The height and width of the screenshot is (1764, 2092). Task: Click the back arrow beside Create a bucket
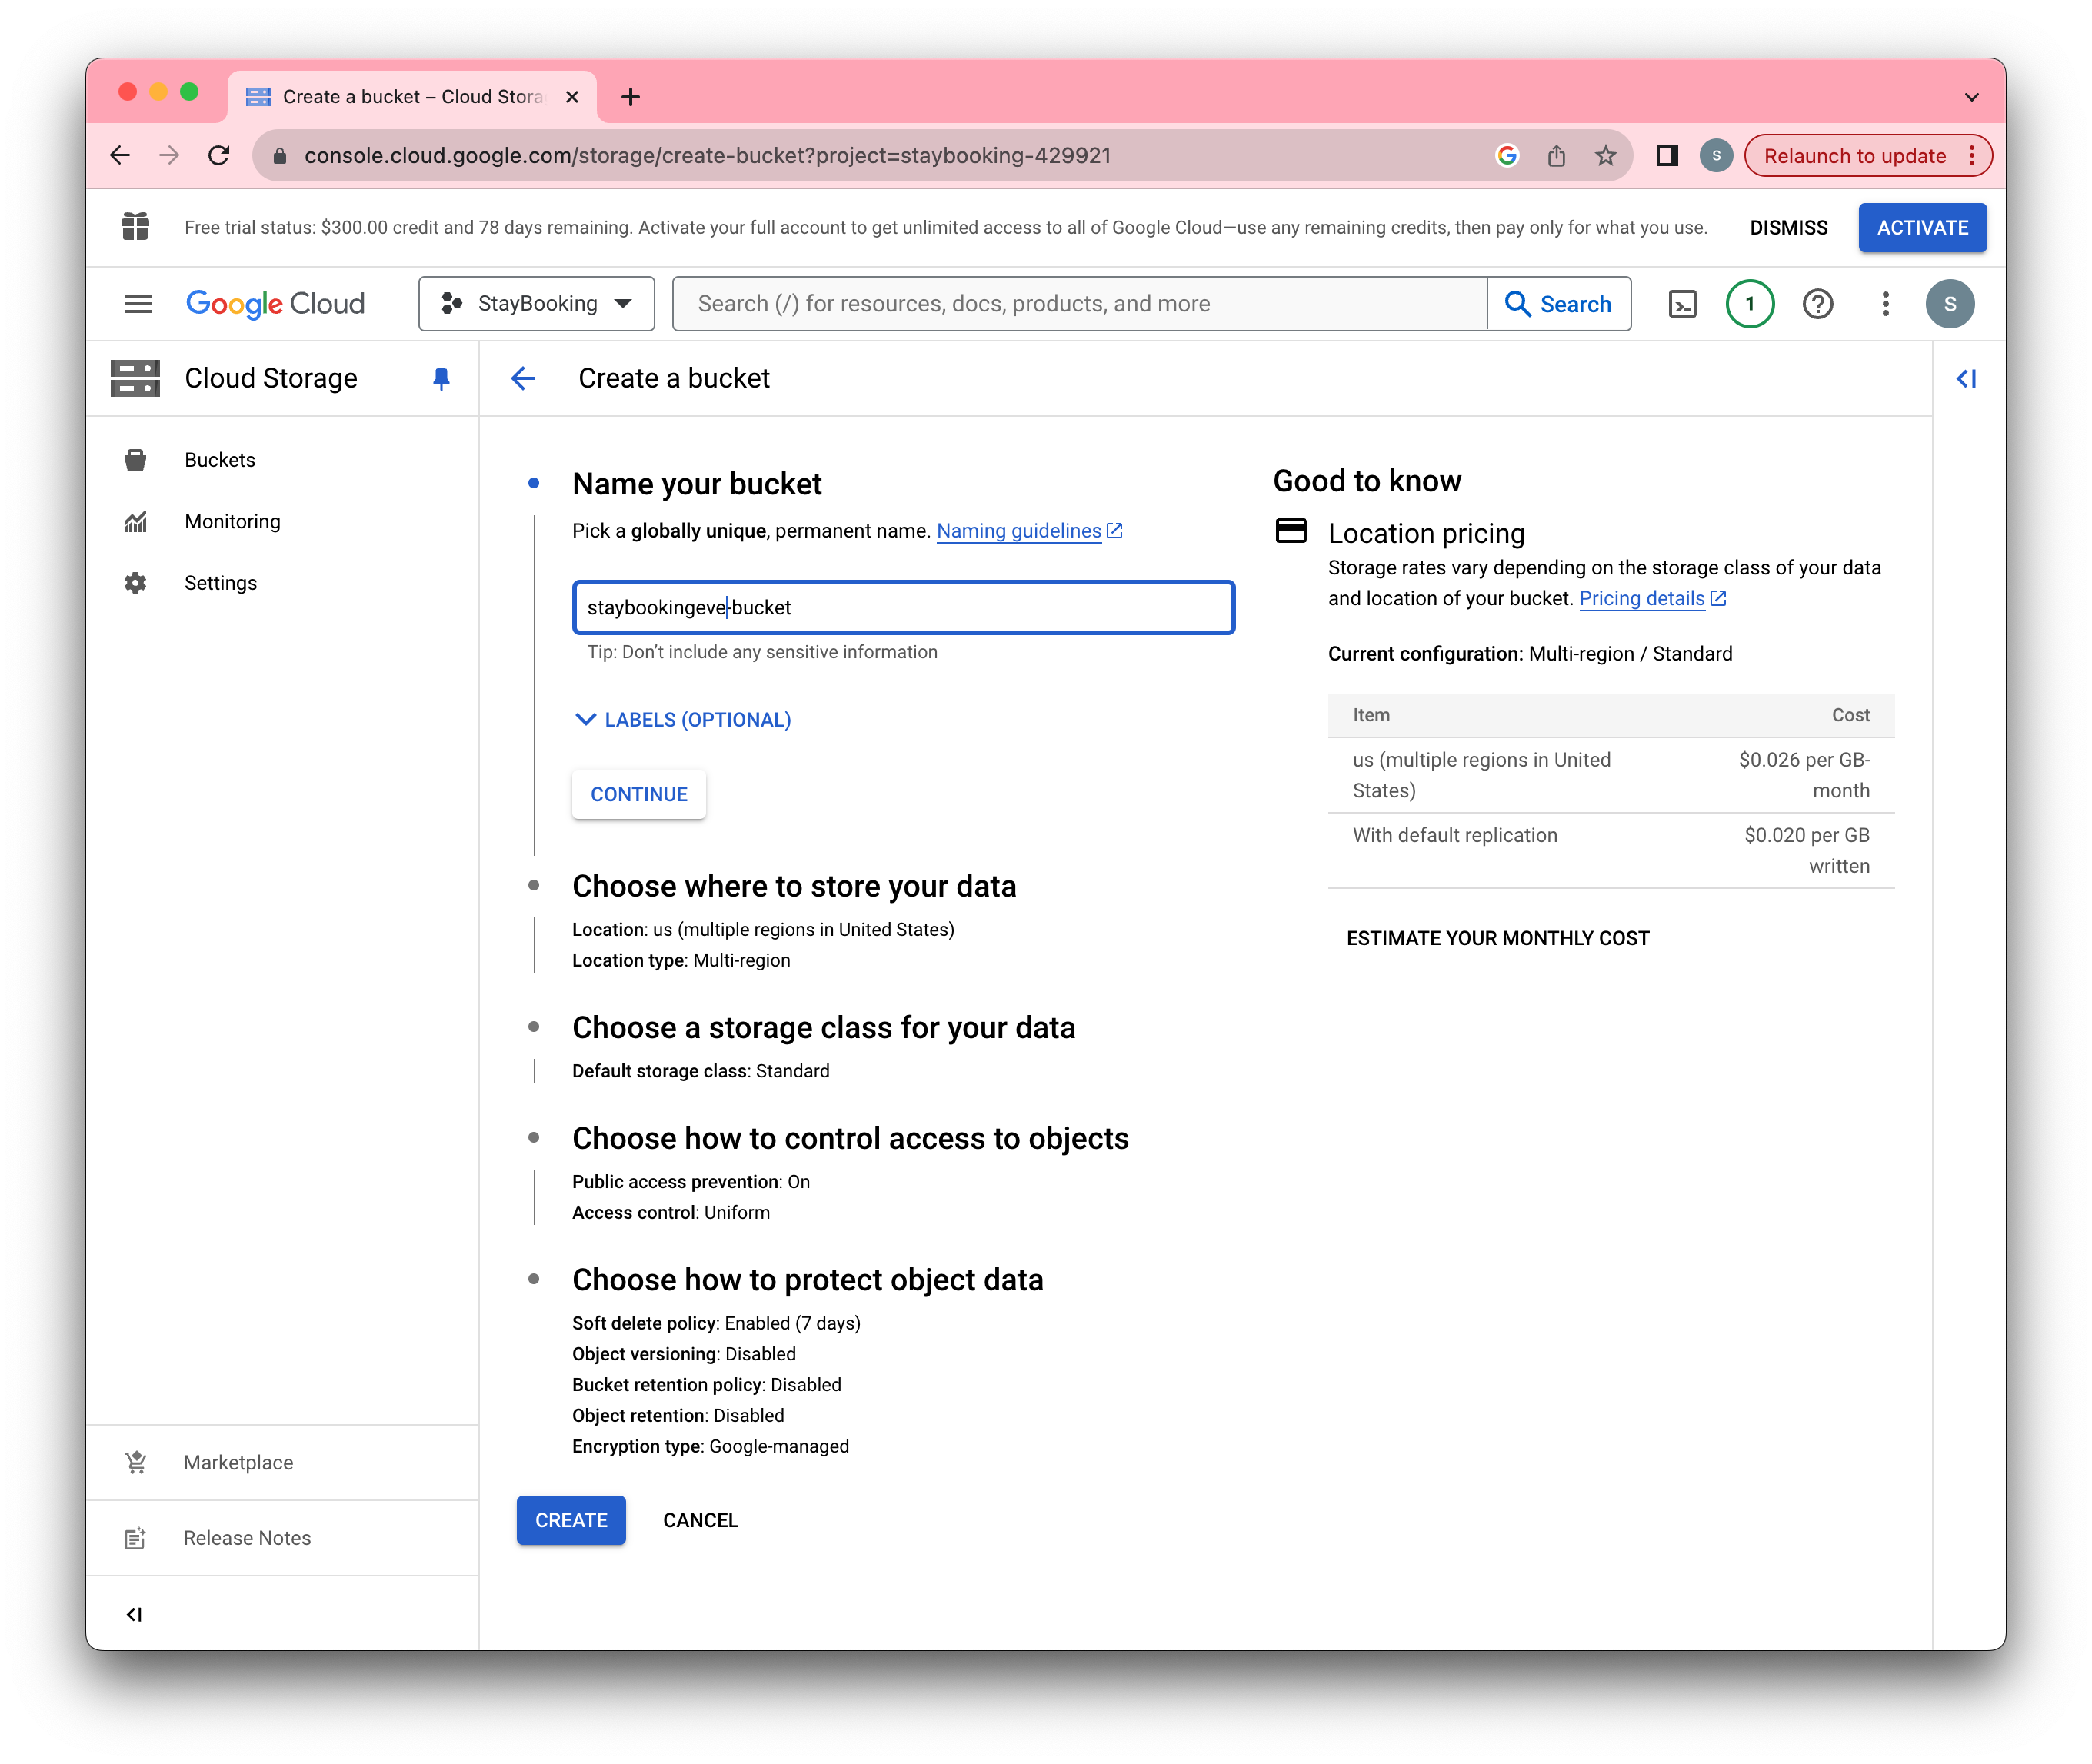(x=523, y=378)
